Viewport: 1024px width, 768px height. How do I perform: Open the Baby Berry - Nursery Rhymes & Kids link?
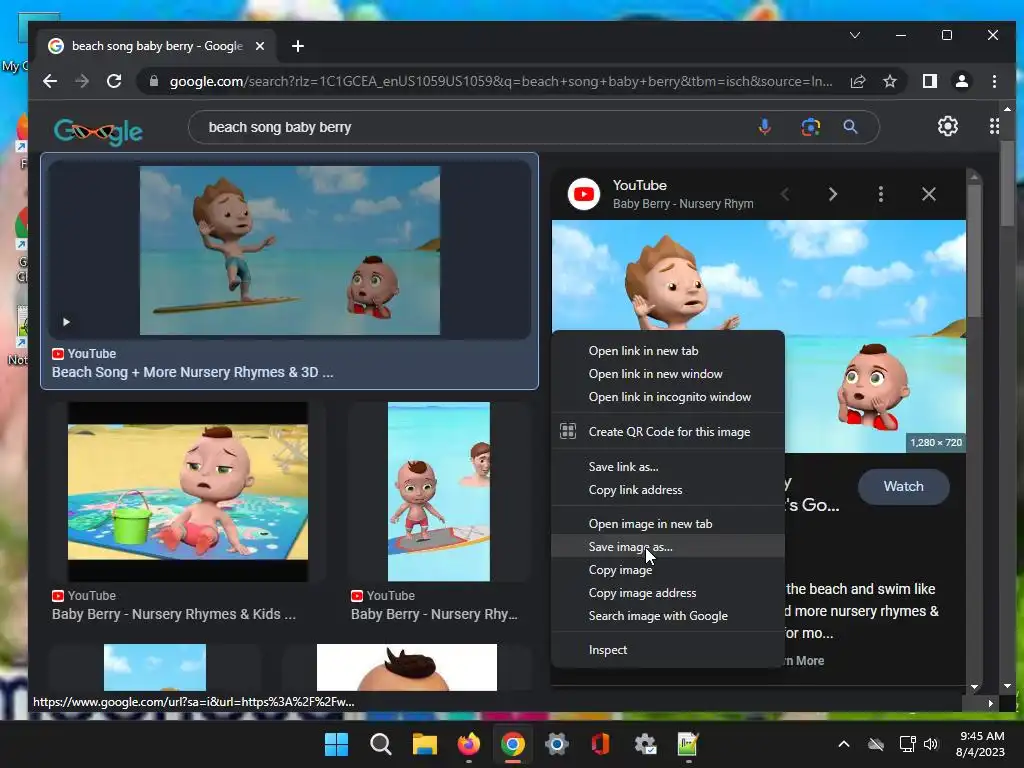pos(174,615)
